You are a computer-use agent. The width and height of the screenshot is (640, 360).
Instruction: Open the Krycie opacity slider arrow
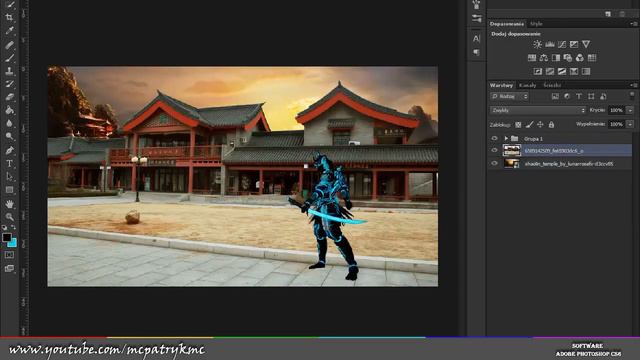(630, 110)
